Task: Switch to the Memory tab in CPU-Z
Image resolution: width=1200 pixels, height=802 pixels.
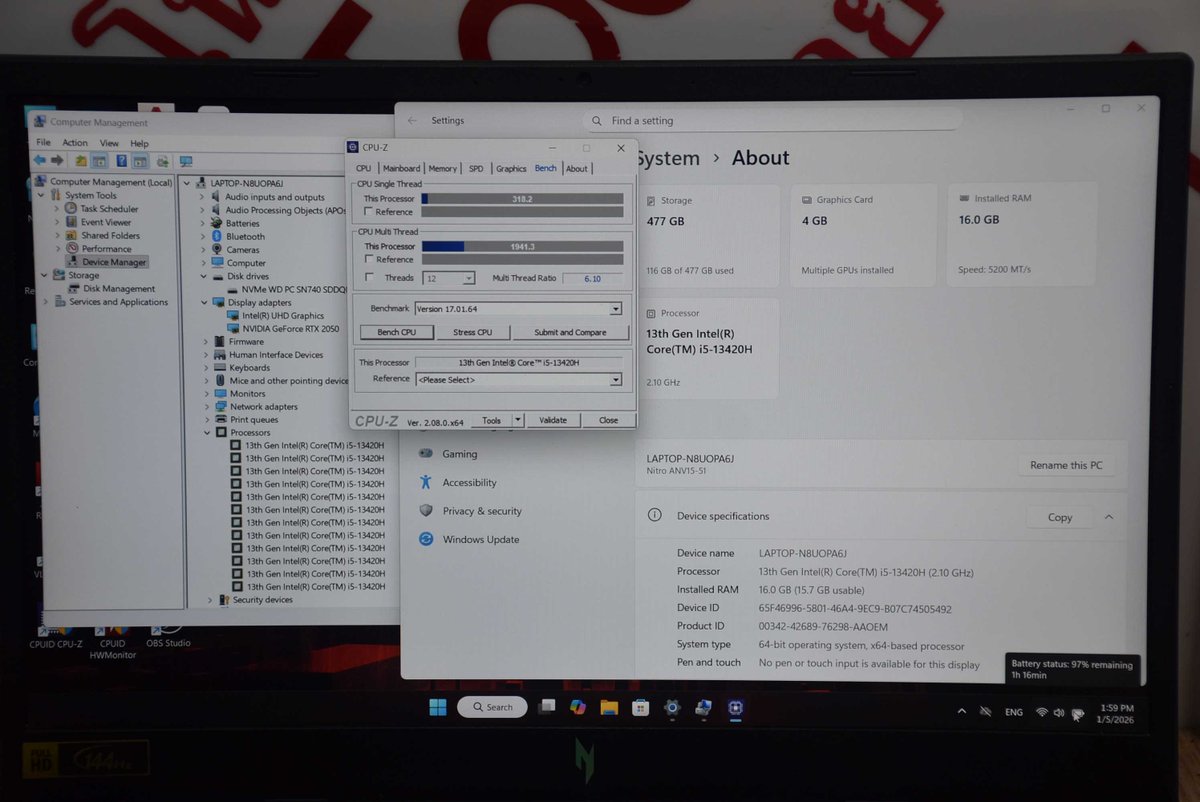Action: coord(442,169)
